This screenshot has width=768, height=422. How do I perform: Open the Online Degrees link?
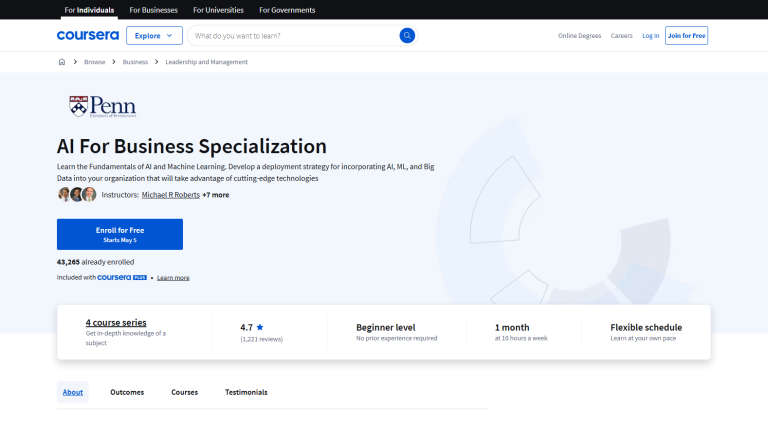point(579,35)
